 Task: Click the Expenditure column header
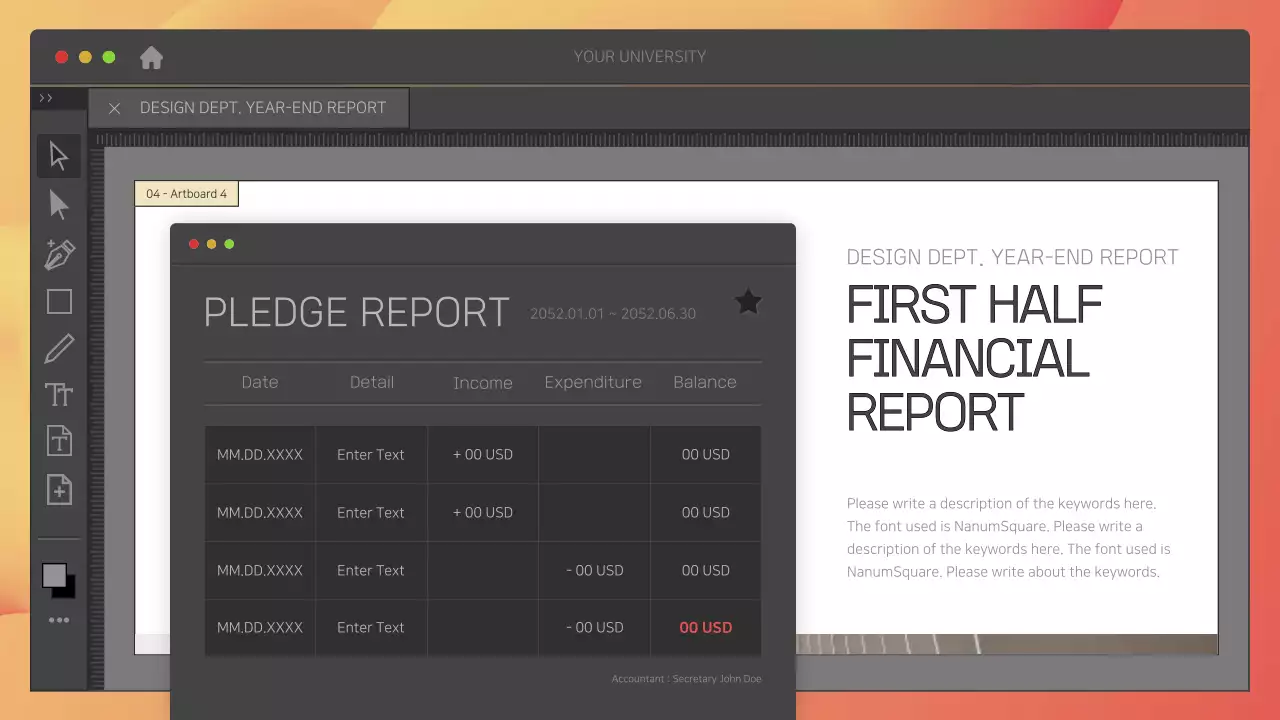593,382
